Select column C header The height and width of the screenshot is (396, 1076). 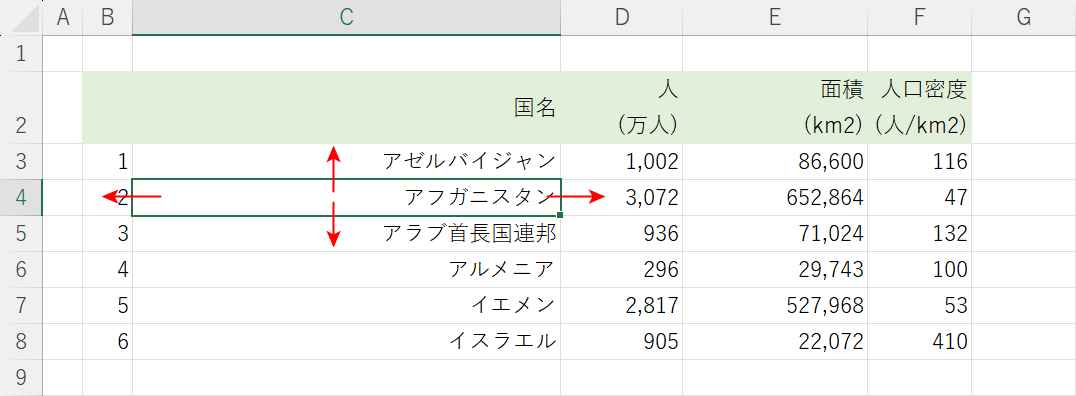pos(347,18)
